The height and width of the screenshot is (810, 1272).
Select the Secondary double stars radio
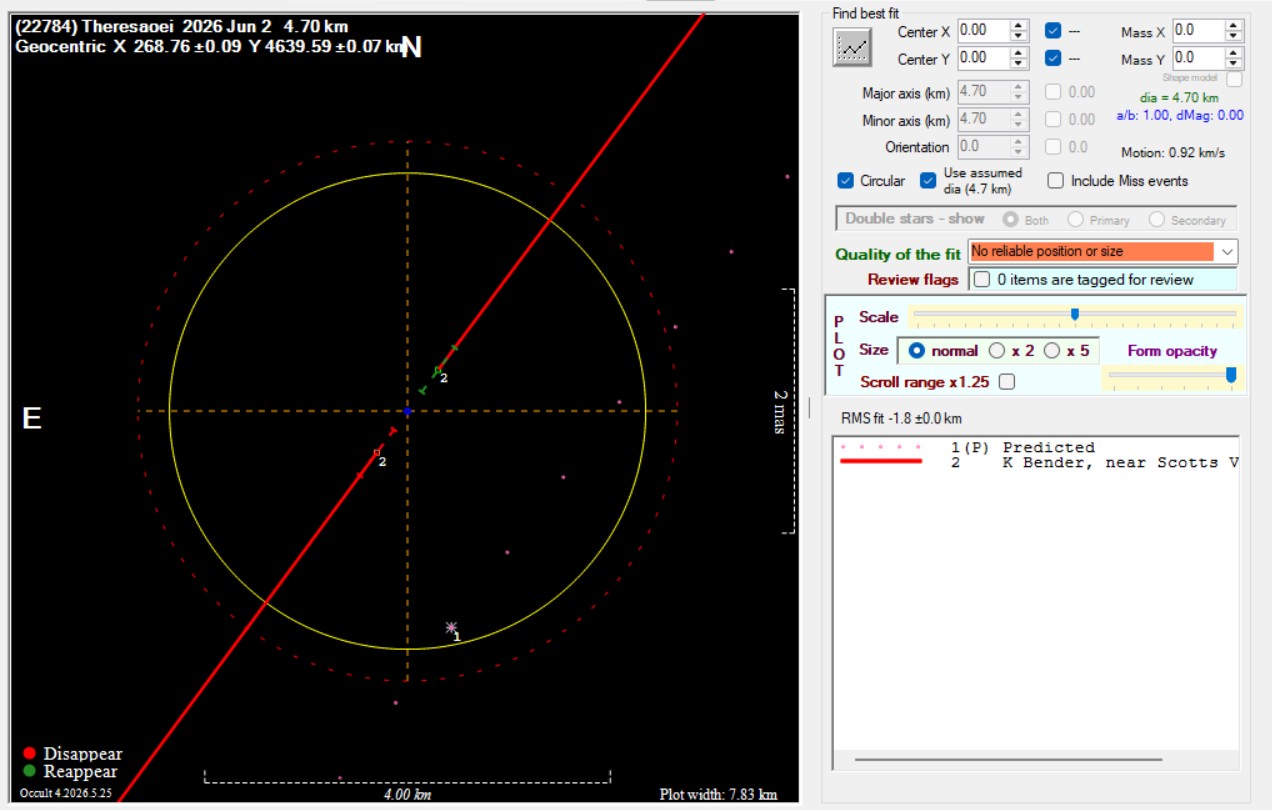click(1157, 219)
